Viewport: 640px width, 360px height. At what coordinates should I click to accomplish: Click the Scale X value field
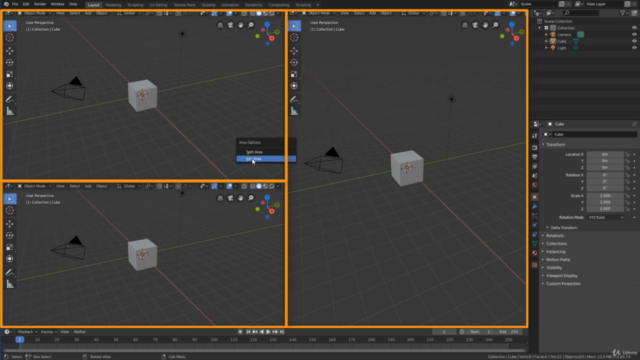pyautogui.click(x=605, y=196)
